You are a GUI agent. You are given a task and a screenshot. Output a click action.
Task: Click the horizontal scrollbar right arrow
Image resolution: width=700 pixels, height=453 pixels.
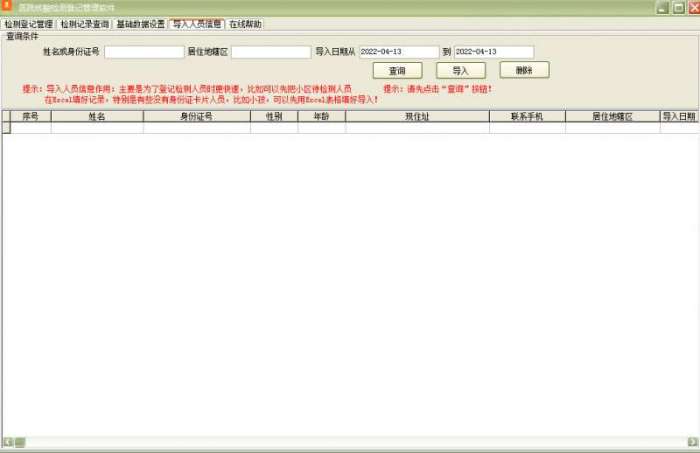[x=693, y=442]
